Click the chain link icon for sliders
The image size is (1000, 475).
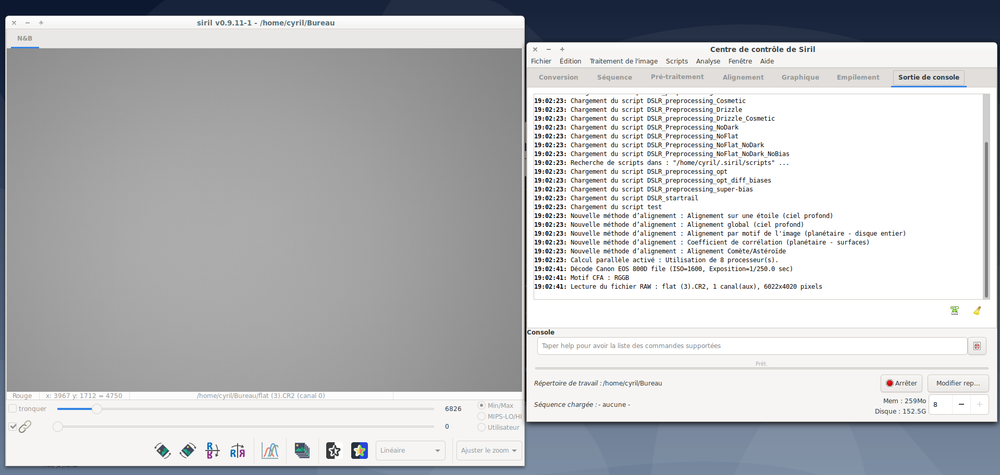coord(26,427)
